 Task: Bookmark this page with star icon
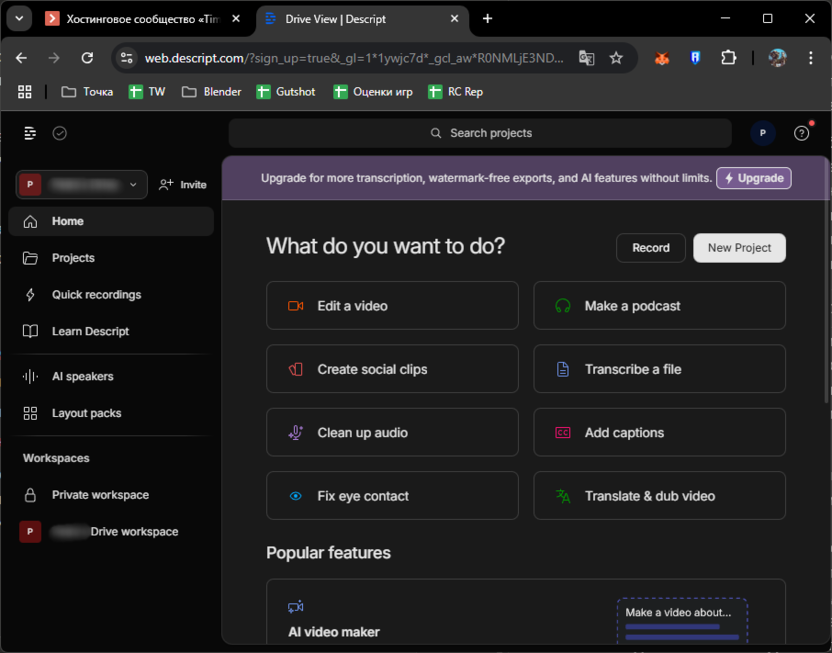[x=616, y=58]
